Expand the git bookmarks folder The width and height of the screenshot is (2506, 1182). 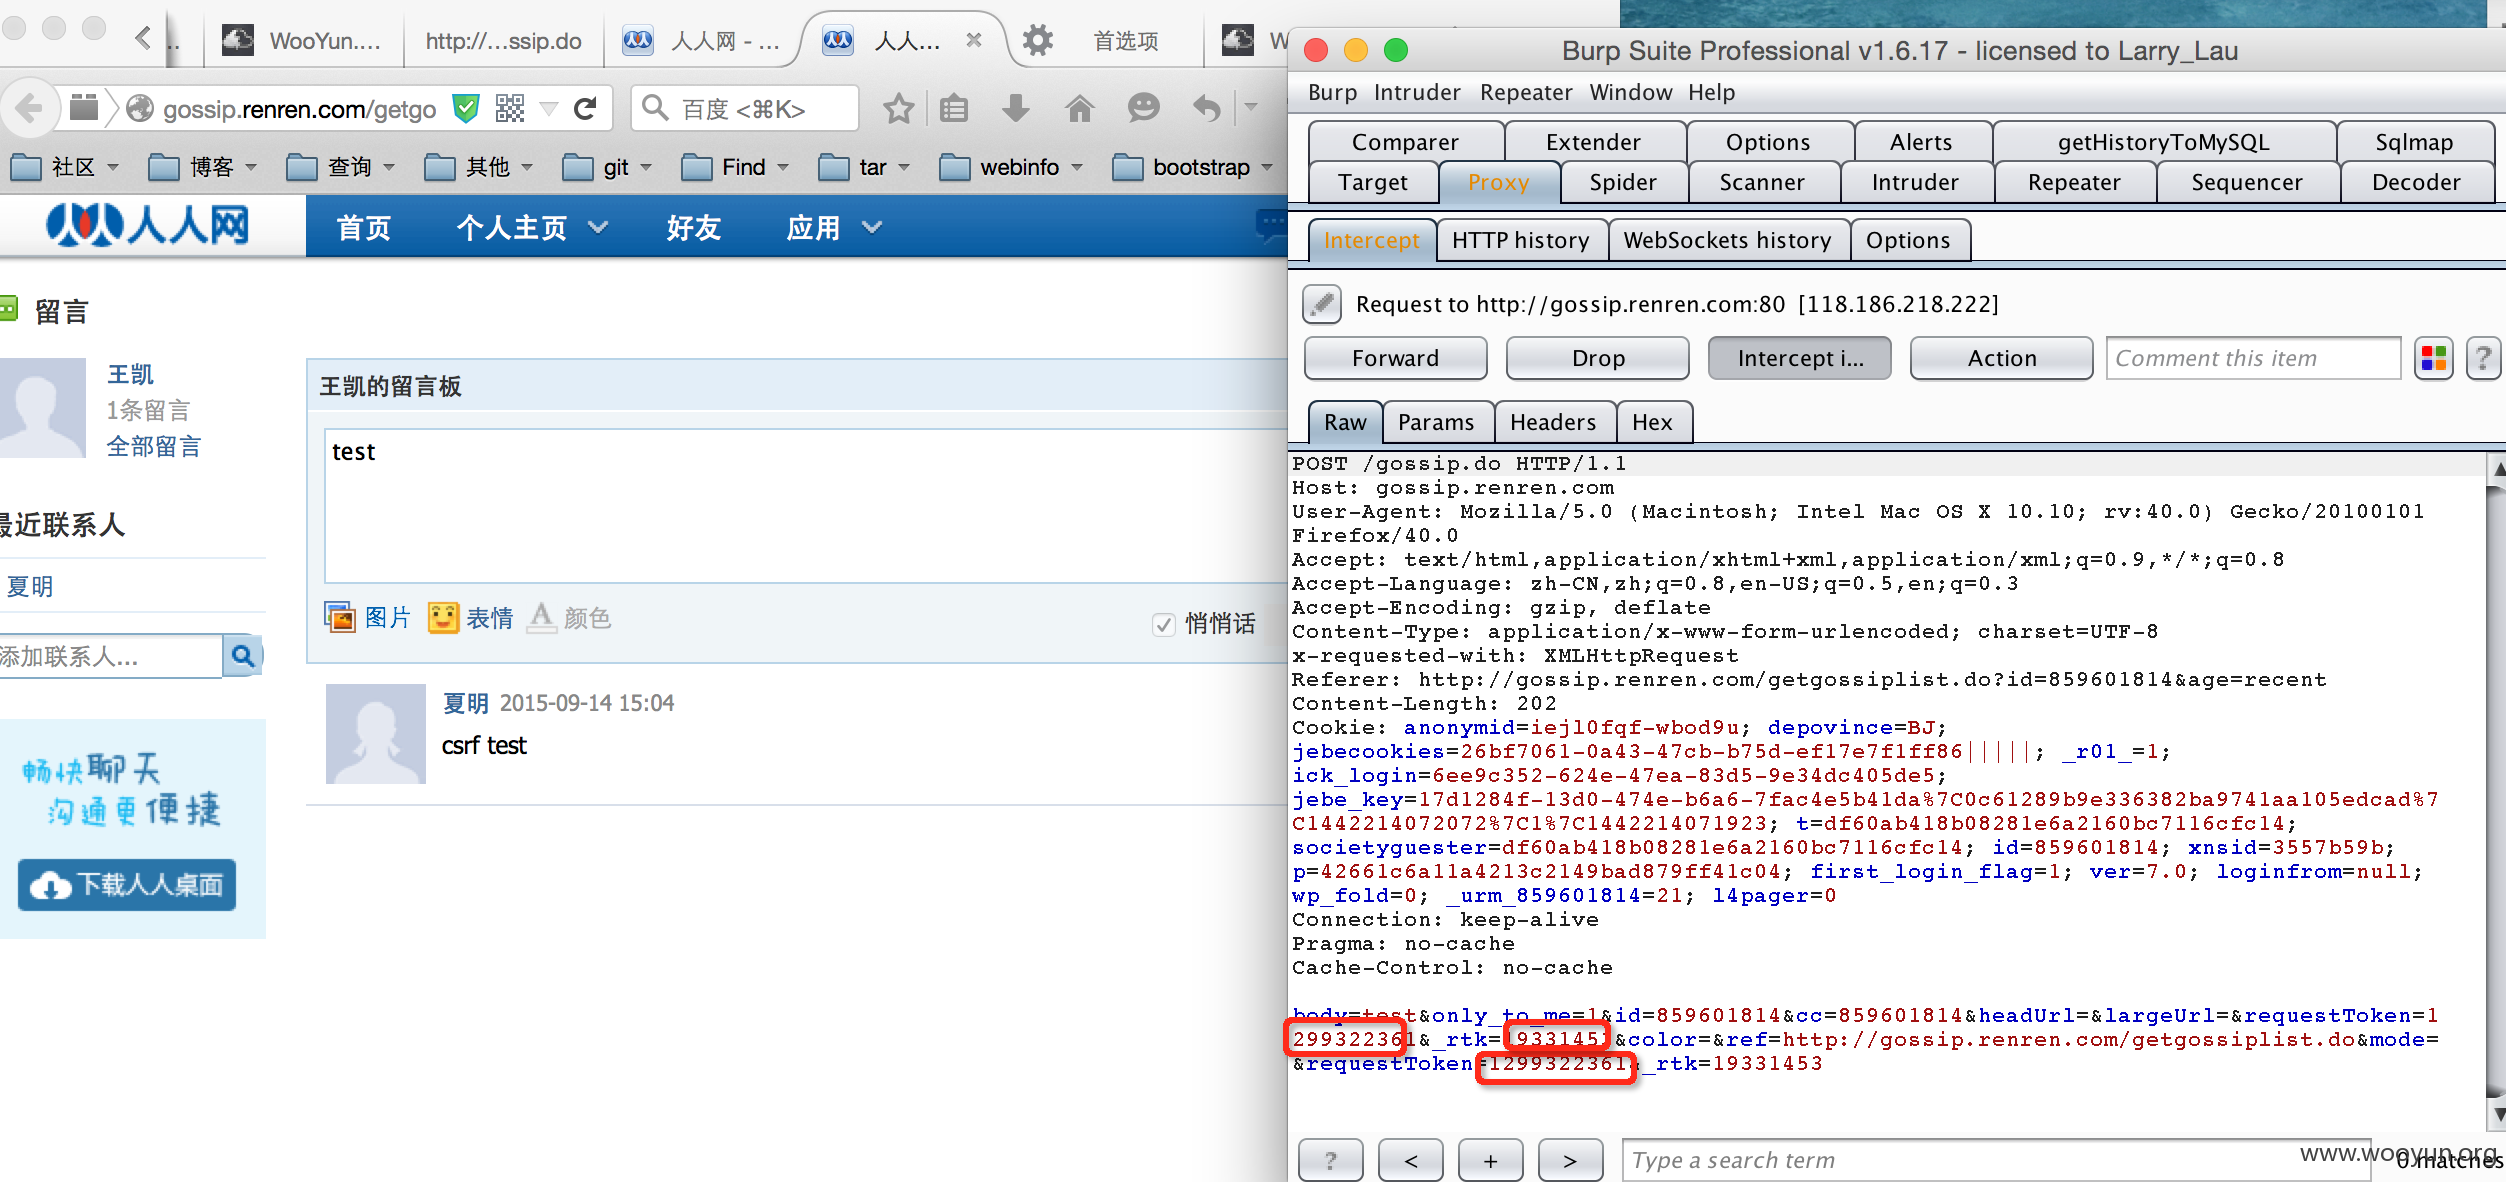(x=607, y=167)
